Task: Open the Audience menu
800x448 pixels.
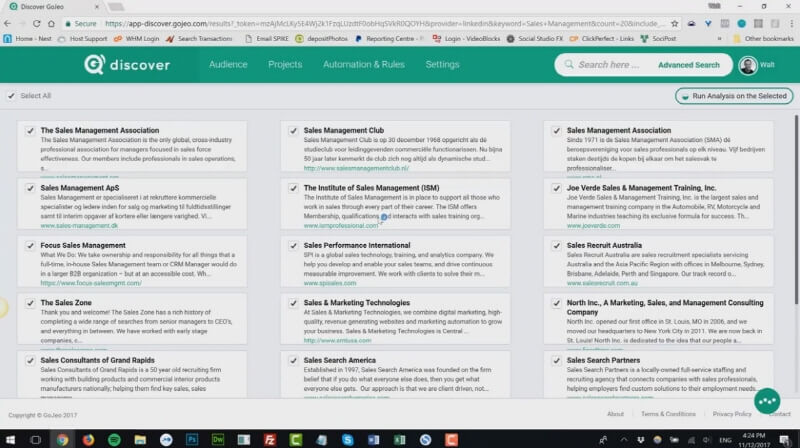Action: coord(228,64)
